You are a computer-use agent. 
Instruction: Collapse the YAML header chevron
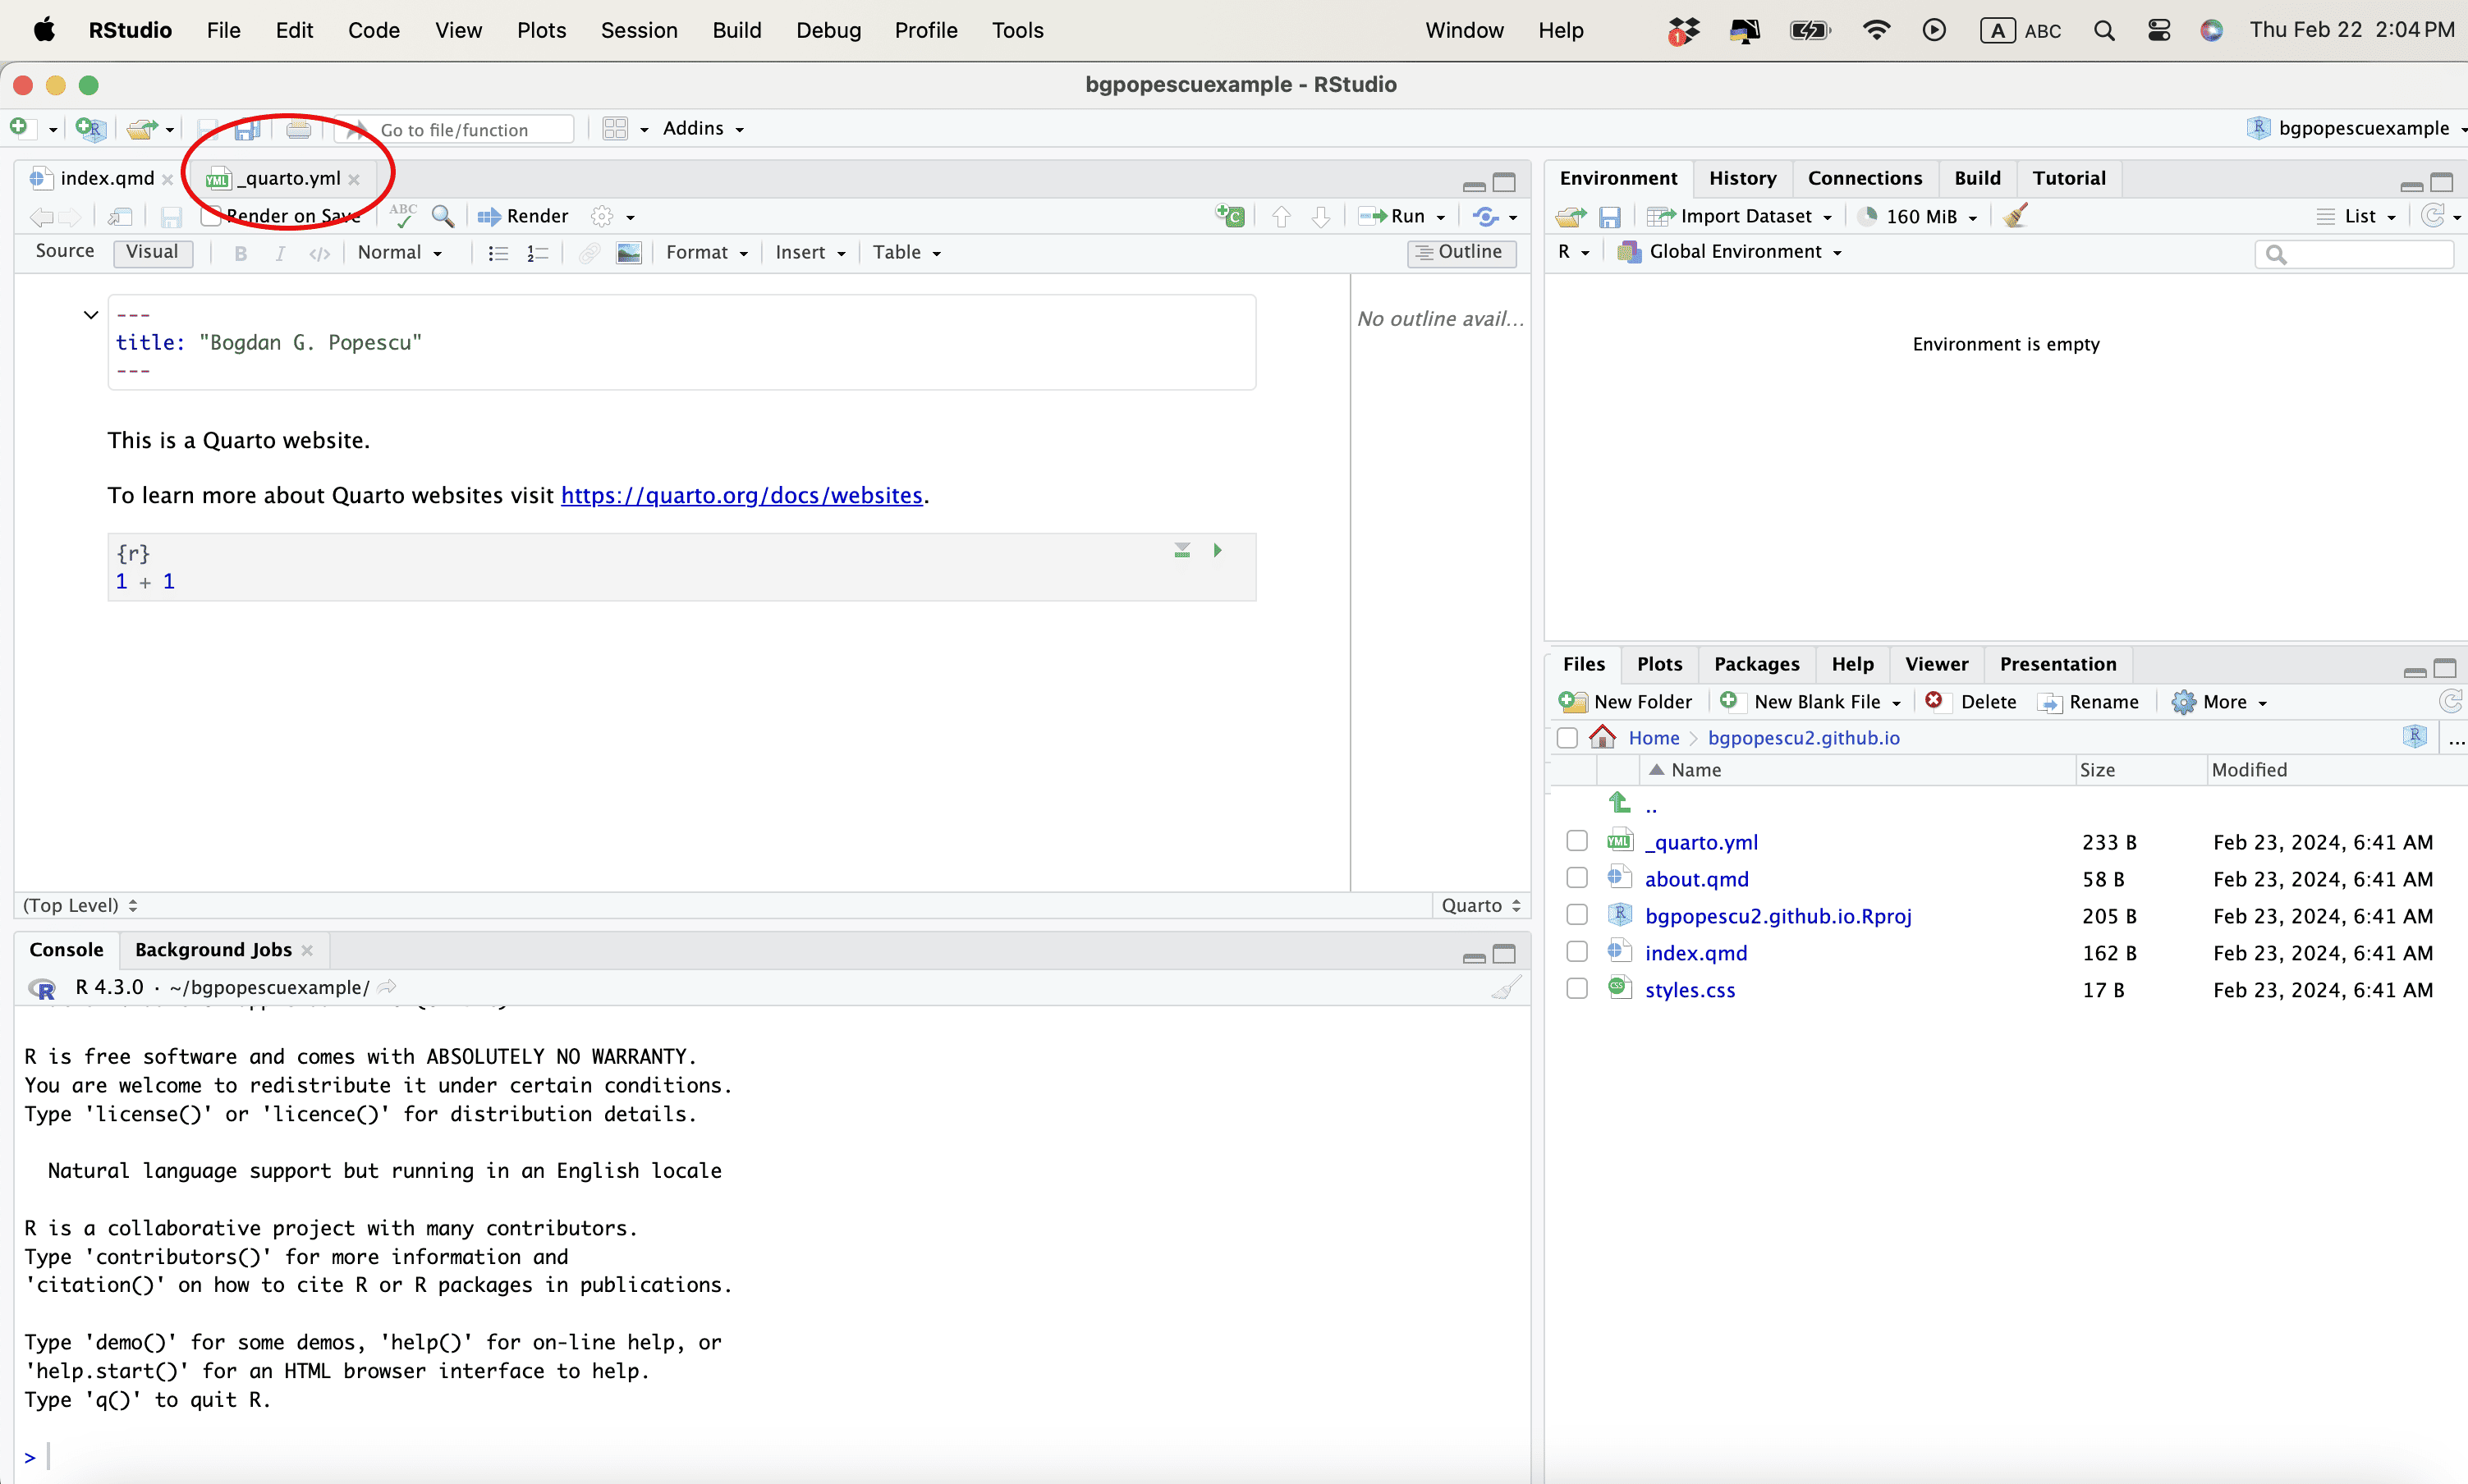(x=91, y=315)
